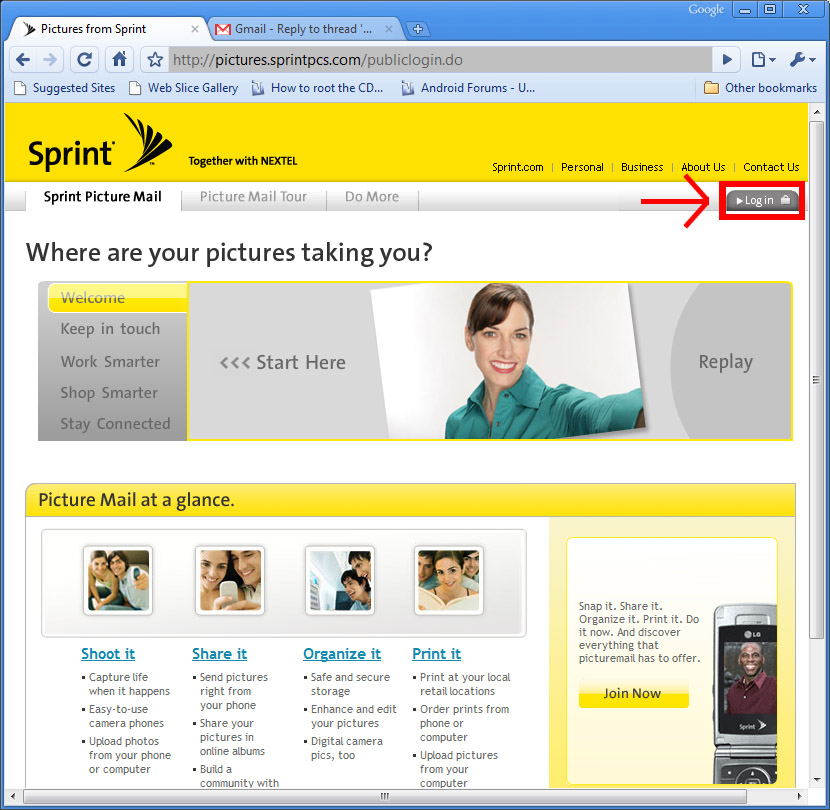Image resolution: width=830 pixels, height=810 pixels.
Task: Click the Join Now button
Action: [x=634, y=694]
